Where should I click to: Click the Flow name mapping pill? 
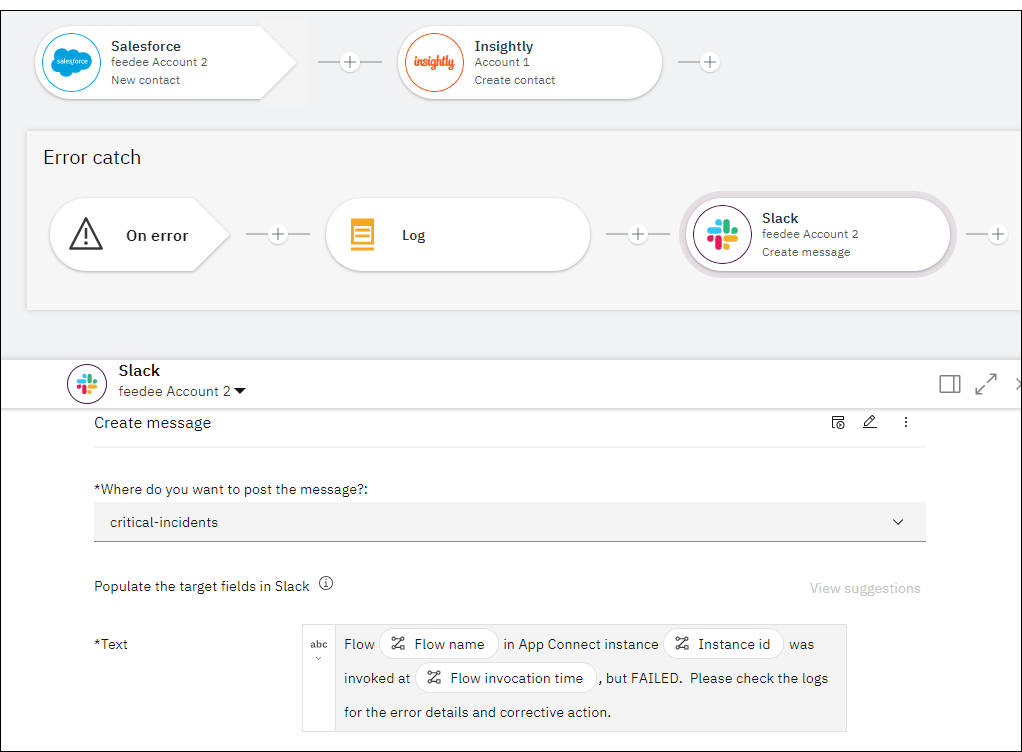[x=439, y=644]
